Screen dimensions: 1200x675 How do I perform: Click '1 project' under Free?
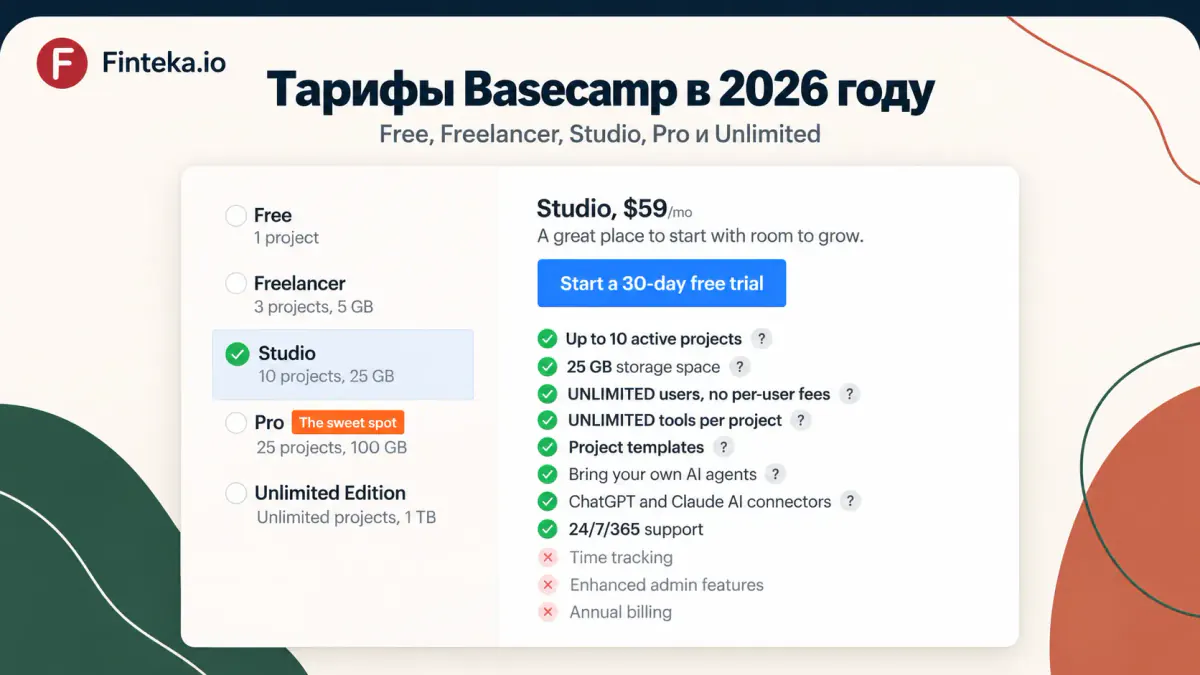pos(286,238)
